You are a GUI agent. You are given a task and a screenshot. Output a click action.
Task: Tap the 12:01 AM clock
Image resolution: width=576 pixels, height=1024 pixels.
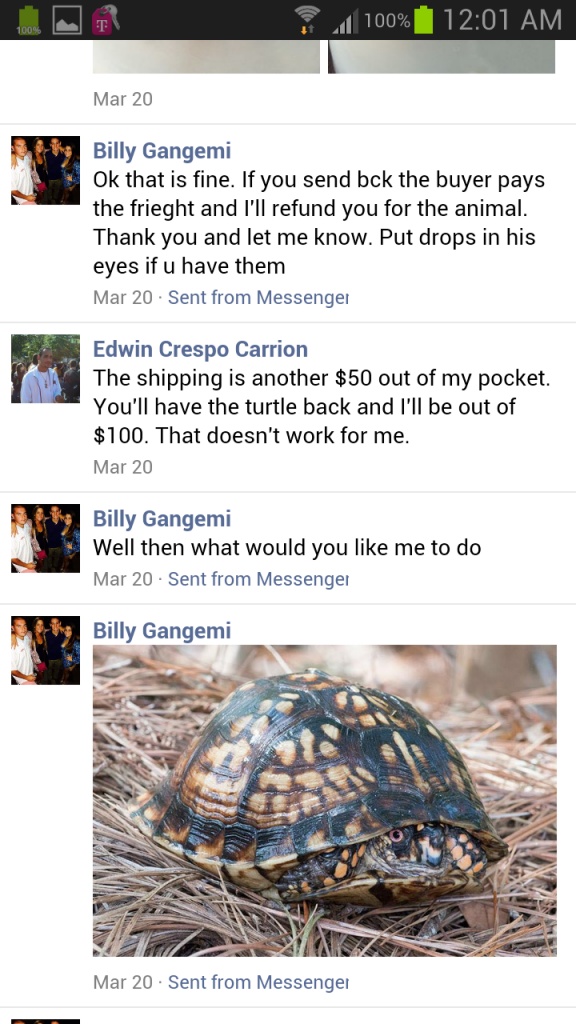click(x=502, y=20)
